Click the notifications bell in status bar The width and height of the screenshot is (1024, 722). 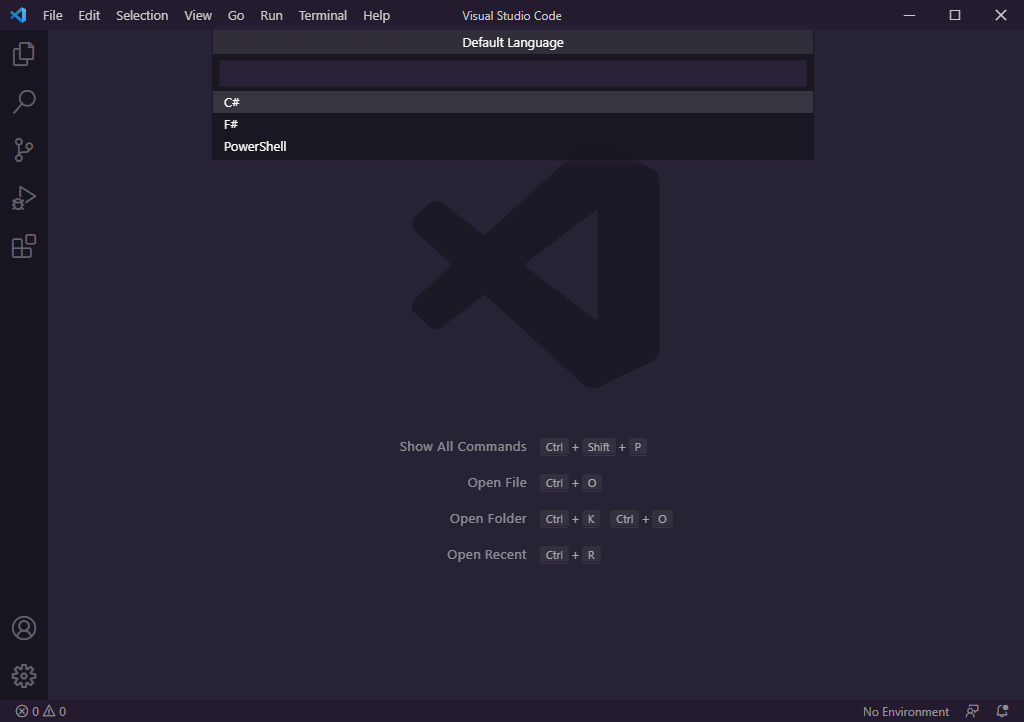pos(1002,711)
